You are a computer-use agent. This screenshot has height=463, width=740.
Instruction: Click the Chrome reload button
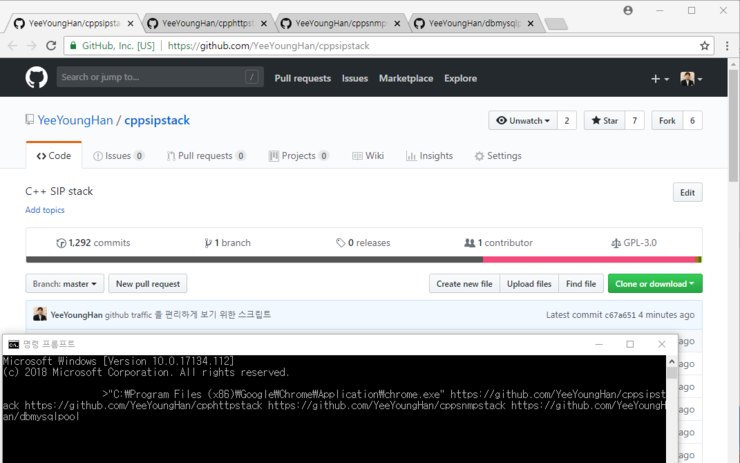(51, 46)
